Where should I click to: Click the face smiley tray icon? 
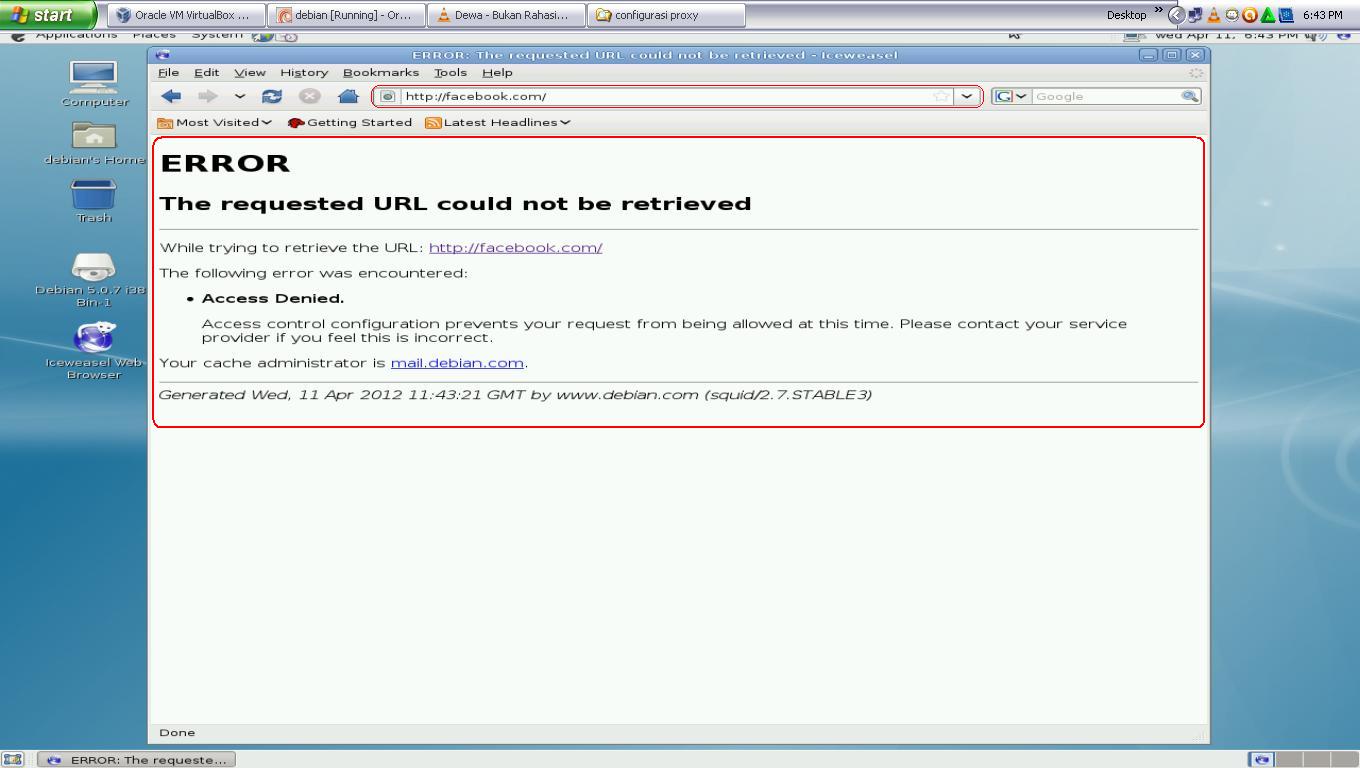click(1232, 15)
